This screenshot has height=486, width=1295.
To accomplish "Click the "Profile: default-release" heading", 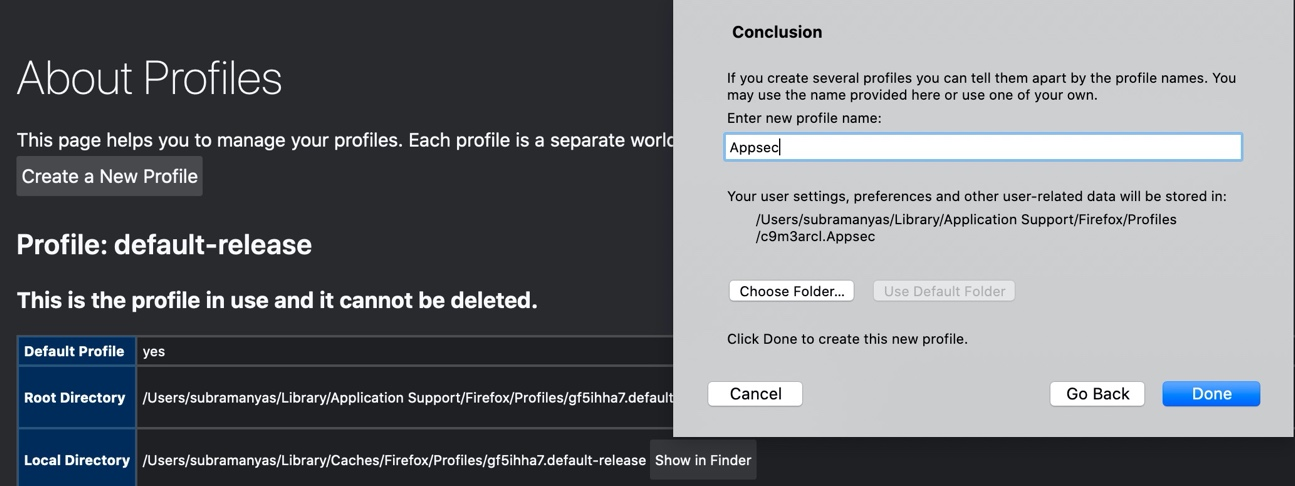I will tap(164, 245).
